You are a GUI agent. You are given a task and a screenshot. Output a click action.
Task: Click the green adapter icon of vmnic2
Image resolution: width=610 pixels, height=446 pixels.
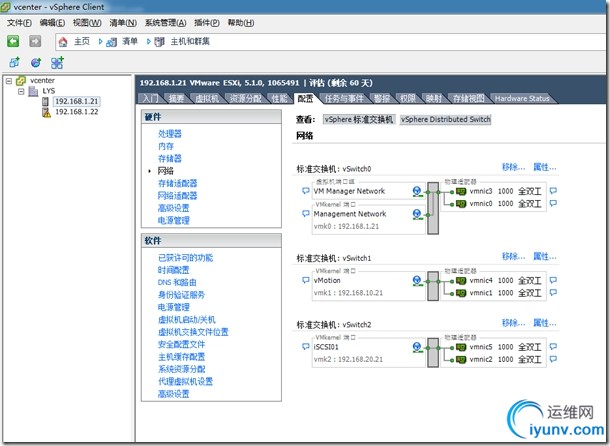[461, 360]
